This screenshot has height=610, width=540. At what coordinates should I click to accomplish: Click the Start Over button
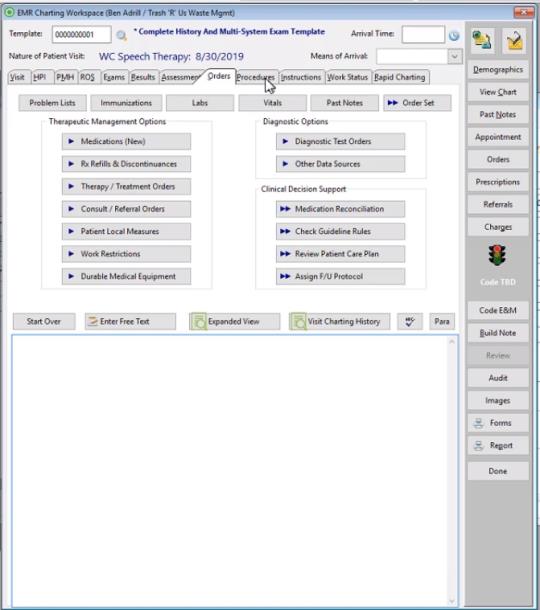pyautogui.click(x=44, y=321)
